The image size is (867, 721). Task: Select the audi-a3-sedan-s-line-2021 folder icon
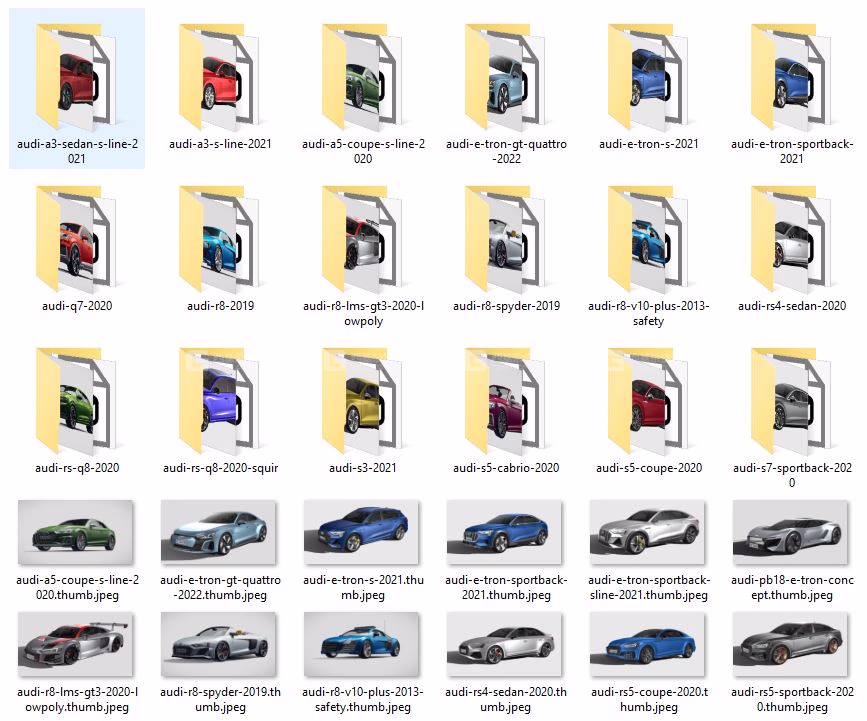point(77,77)
